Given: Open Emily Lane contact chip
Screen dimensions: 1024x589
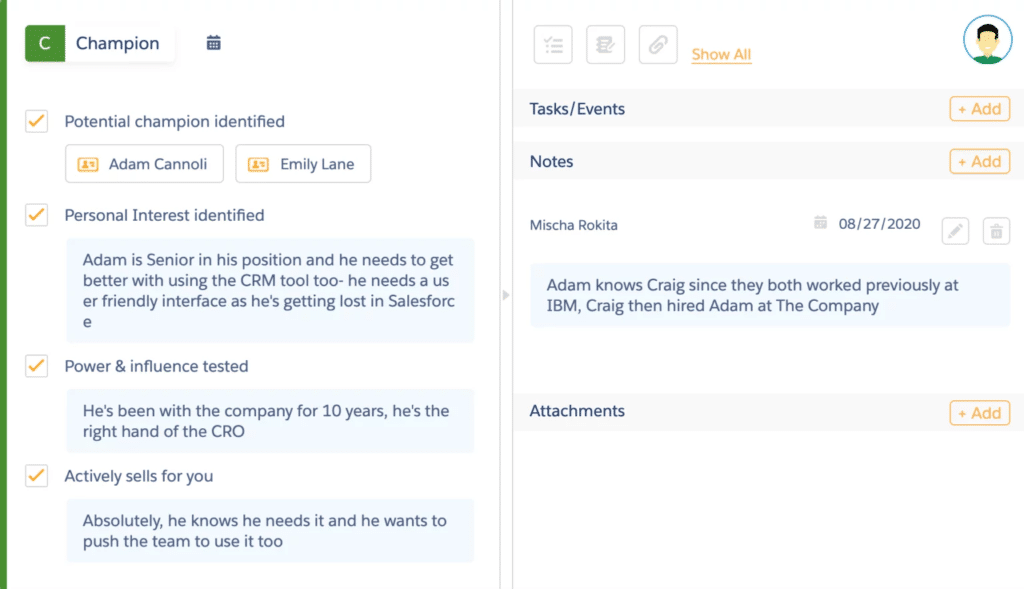Looking at the screenshot, I should (x=303, y=164).
